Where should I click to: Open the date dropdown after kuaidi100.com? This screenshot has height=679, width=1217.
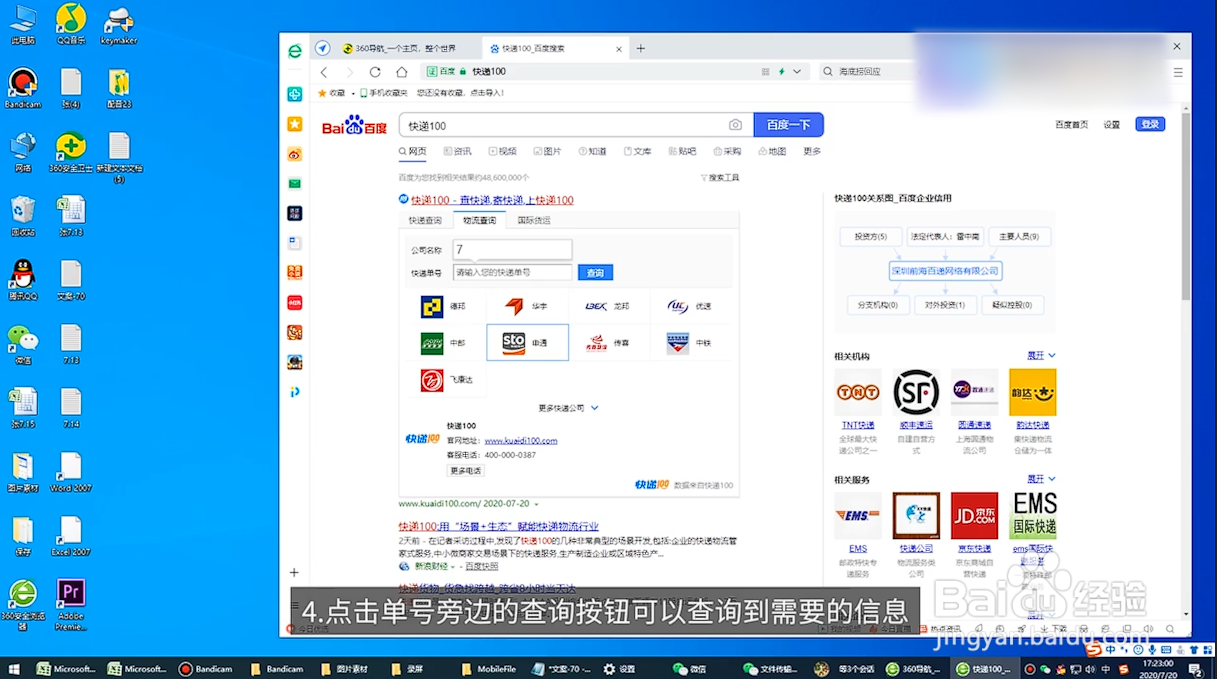point(536,504)
